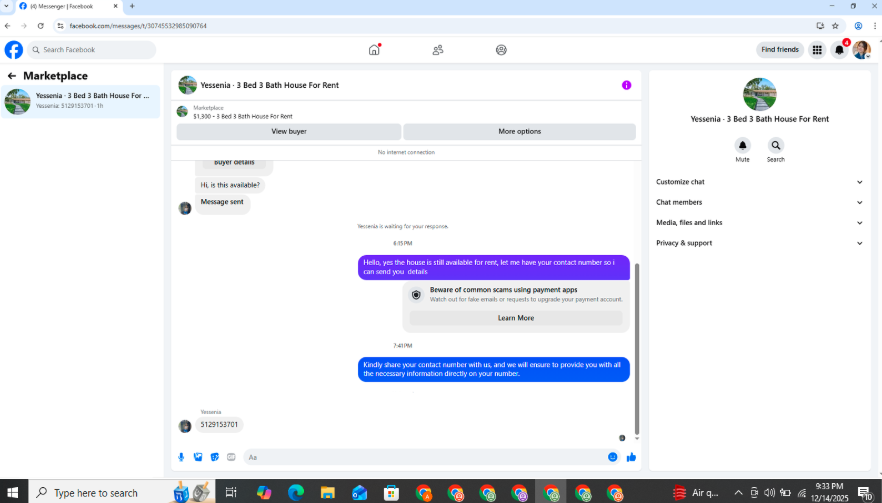Choose a GIF from composer

point(231,457)
